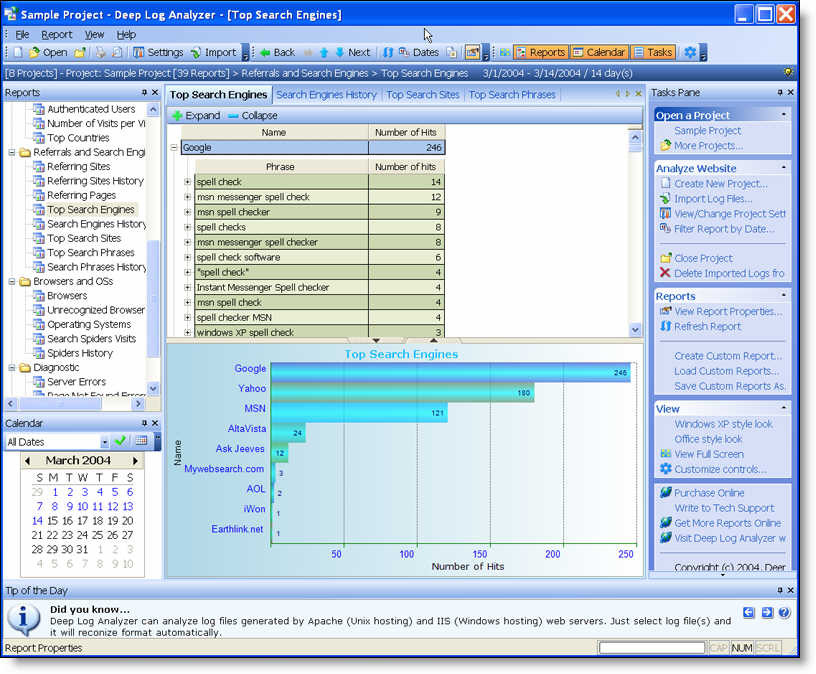Screen dimensions: 816x674
Task: Select Windows XP style look
Action: pos(723,424)
